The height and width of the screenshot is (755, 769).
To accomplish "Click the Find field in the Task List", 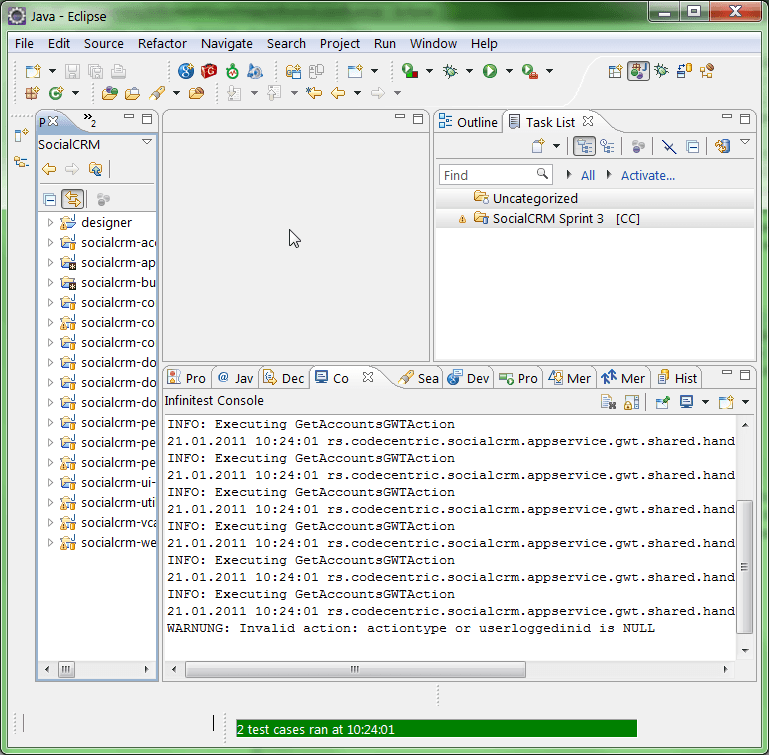I will tap(486, 175).
